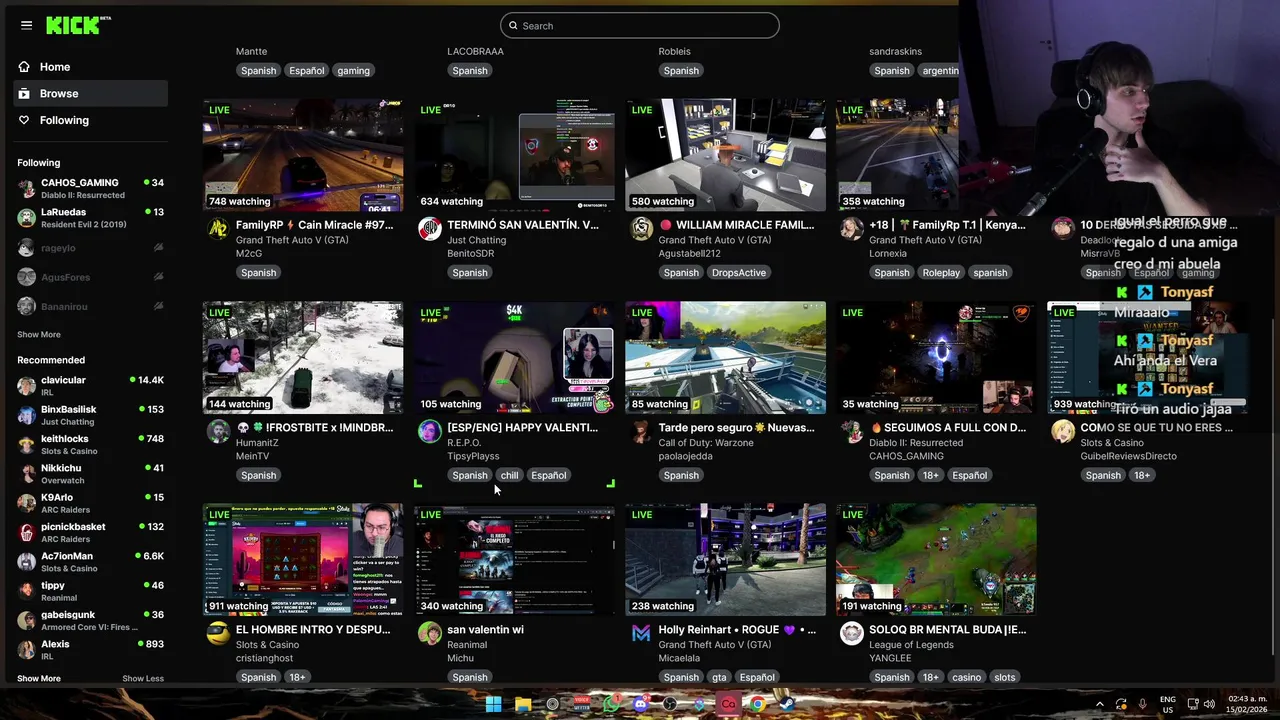The width and height of the screenshot is (1280, 720).
Task: Select 18+ tag under CAHOS_GAMING stream
Action: tap(931, 475)
